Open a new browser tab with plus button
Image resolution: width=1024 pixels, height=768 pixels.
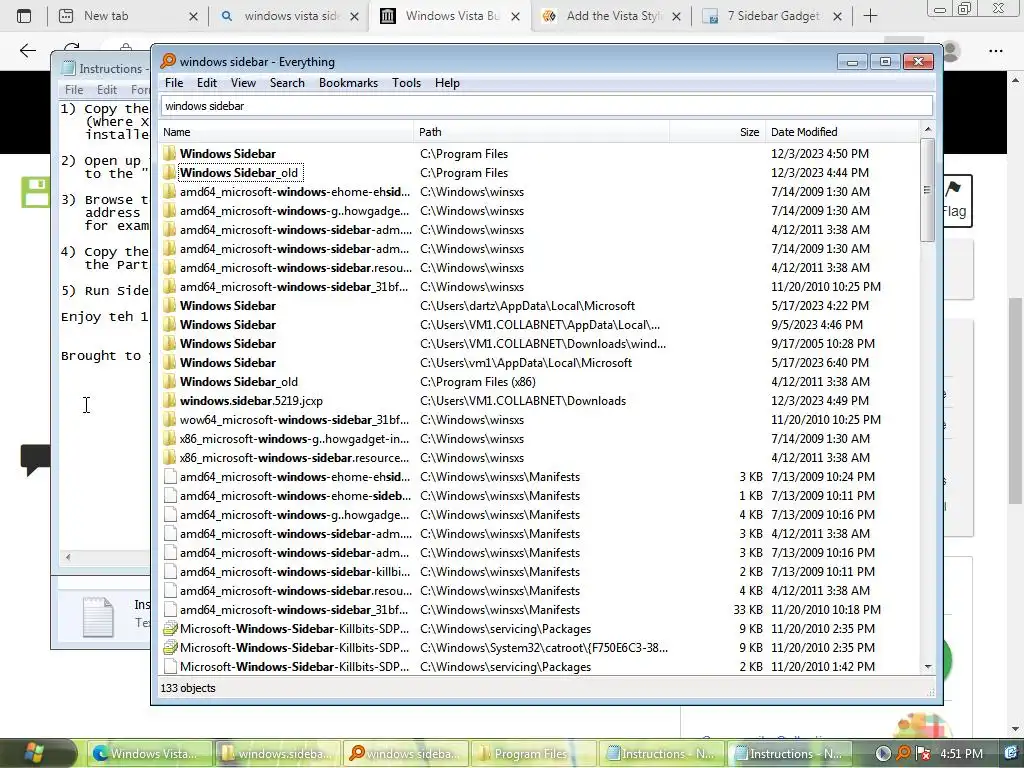click(870, 16)
